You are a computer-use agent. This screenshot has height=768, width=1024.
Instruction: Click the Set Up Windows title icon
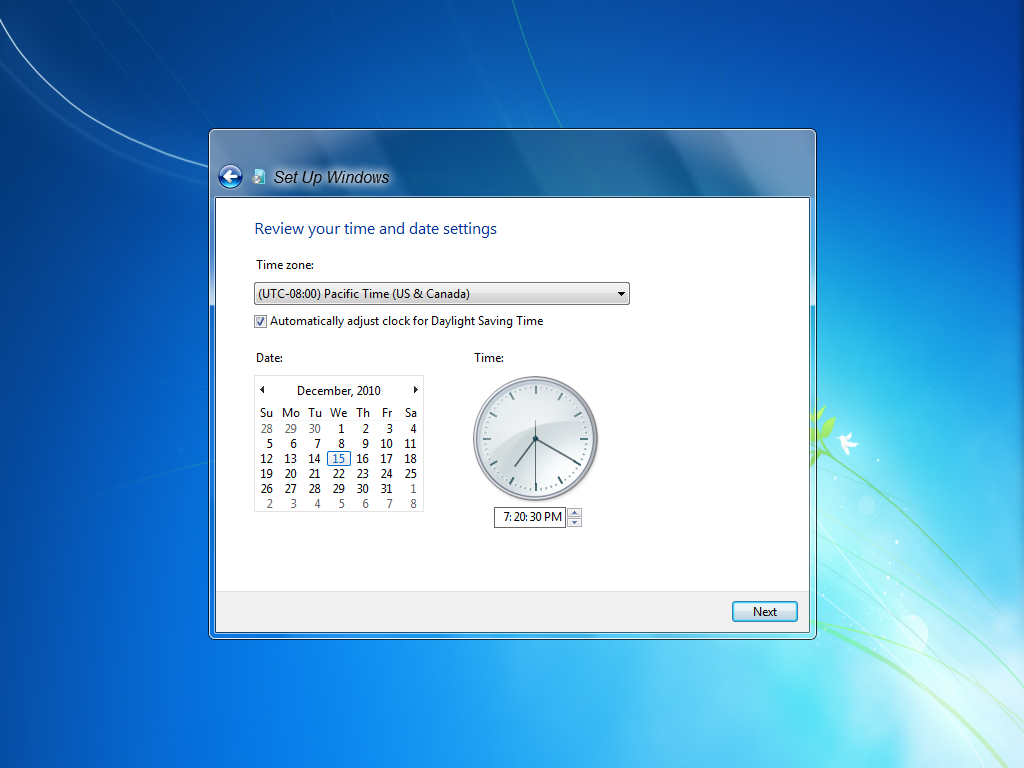pyautogui.click(x=259, y=176)
